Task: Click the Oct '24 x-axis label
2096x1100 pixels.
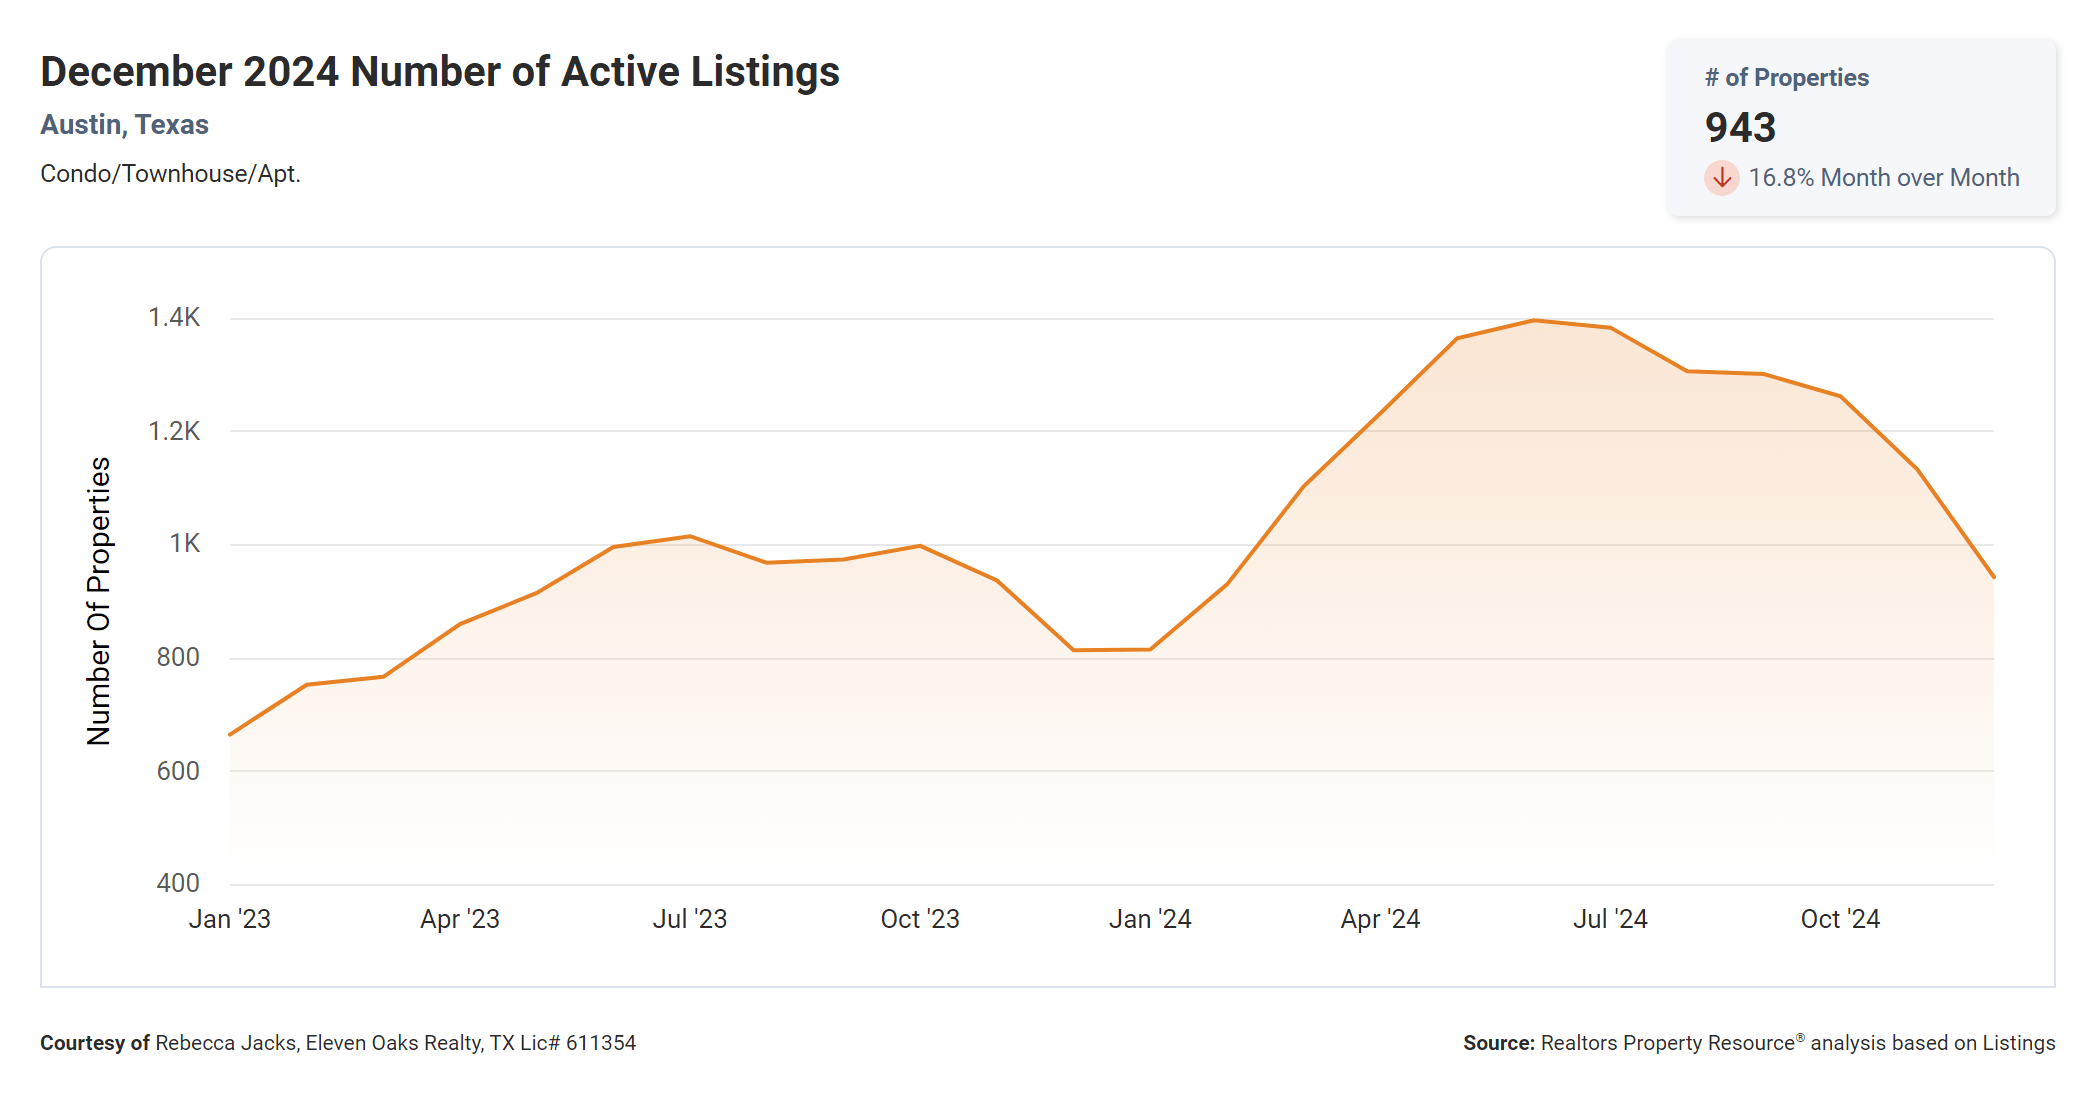Action: [1840, 919]
